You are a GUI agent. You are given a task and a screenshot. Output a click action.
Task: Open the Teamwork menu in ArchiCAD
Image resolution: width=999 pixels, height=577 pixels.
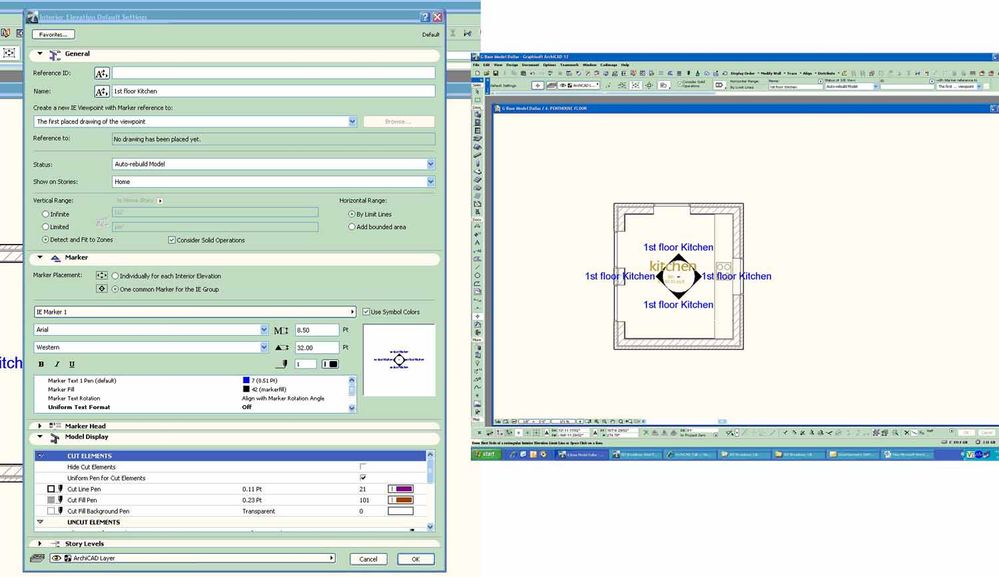(569, 65)
